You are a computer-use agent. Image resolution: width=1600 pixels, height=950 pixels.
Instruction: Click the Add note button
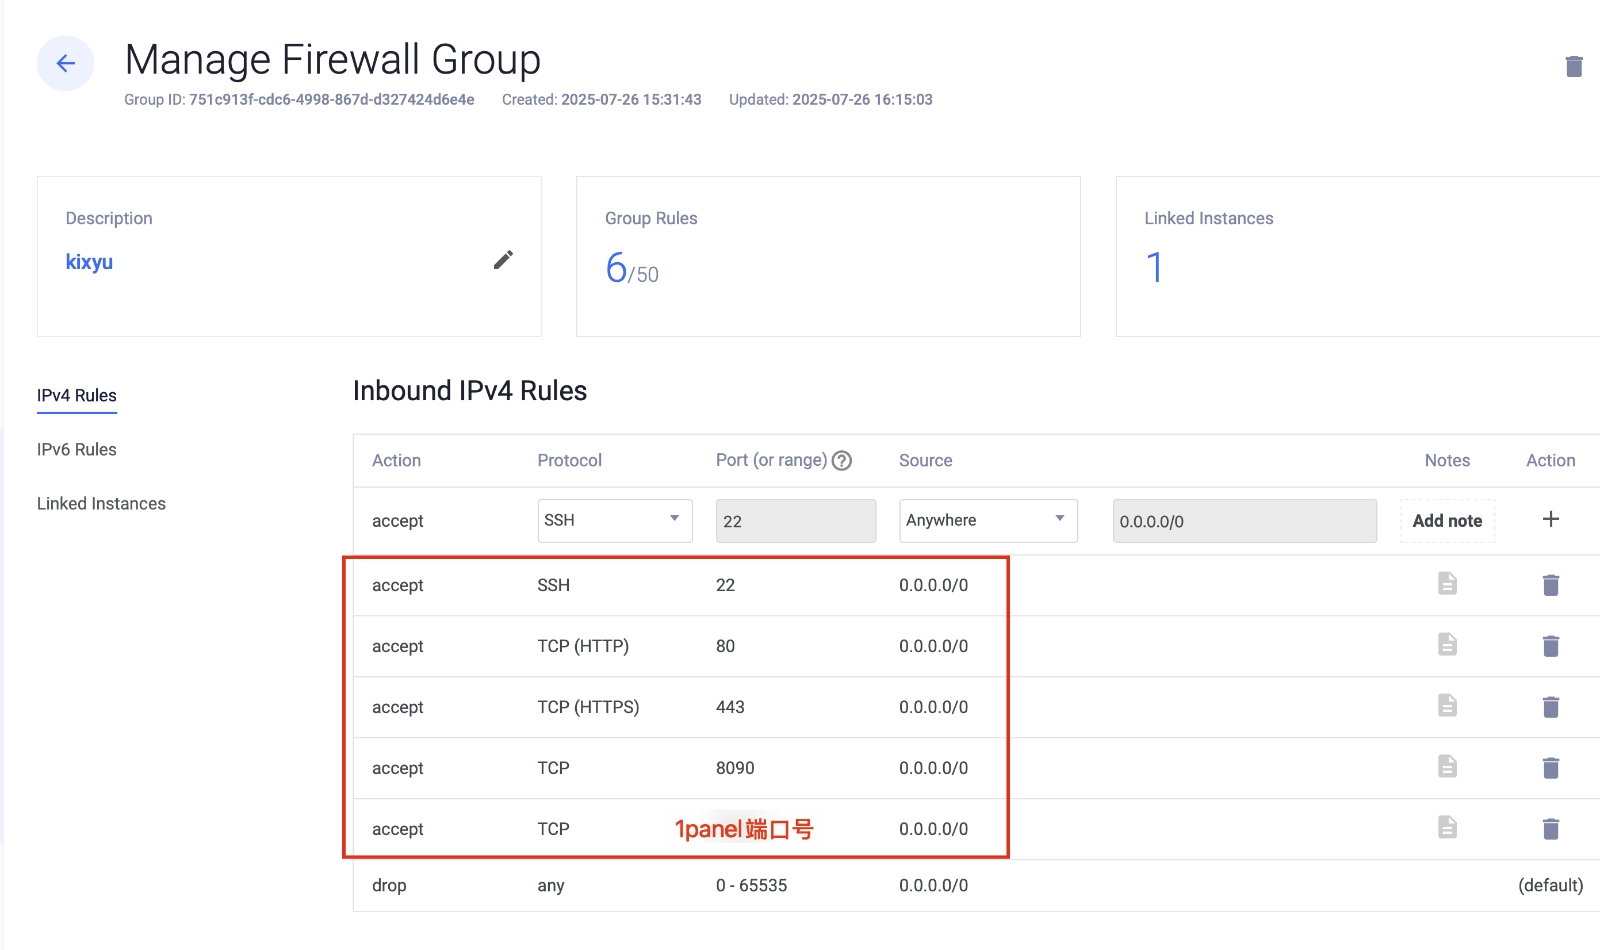point(1446,521)
